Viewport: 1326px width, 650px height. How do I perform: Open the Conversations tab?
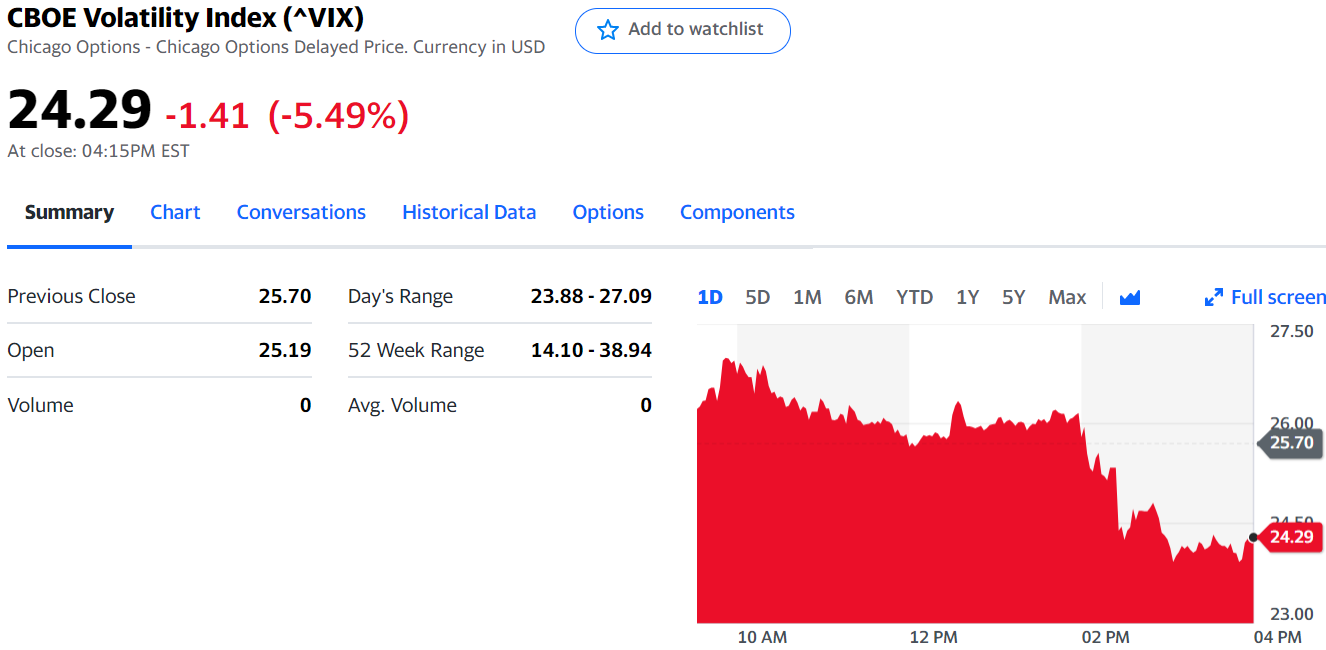(301, 212)
